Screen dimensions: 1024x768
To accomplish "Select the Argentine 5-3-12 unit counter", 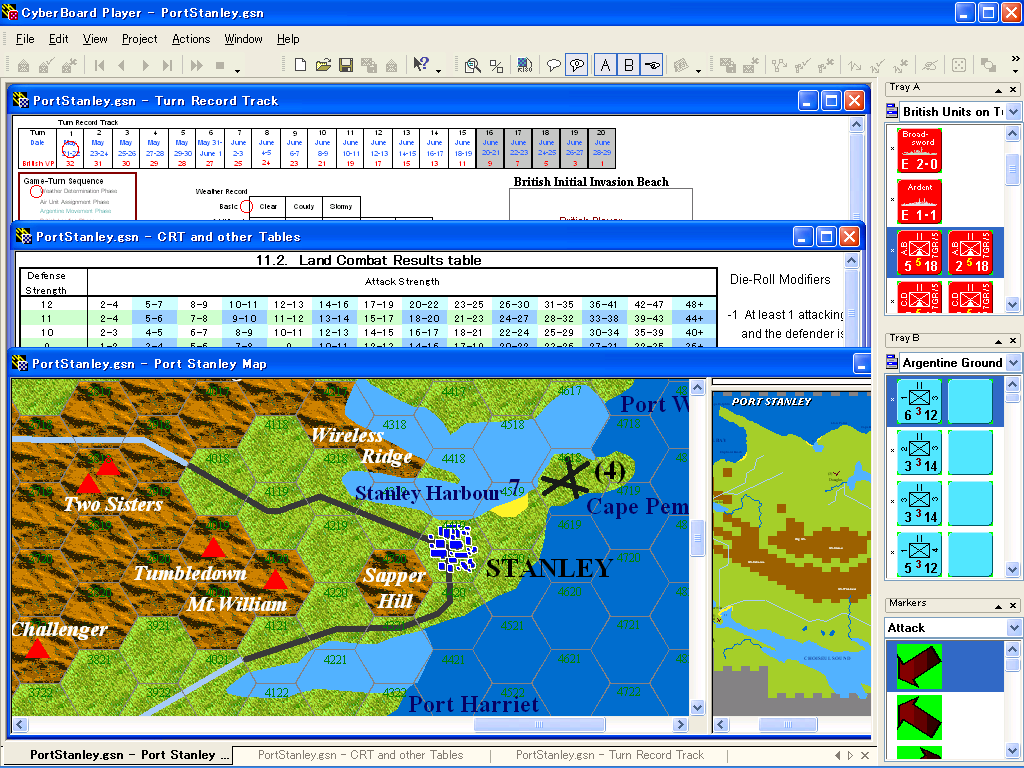I will (920, 554).
